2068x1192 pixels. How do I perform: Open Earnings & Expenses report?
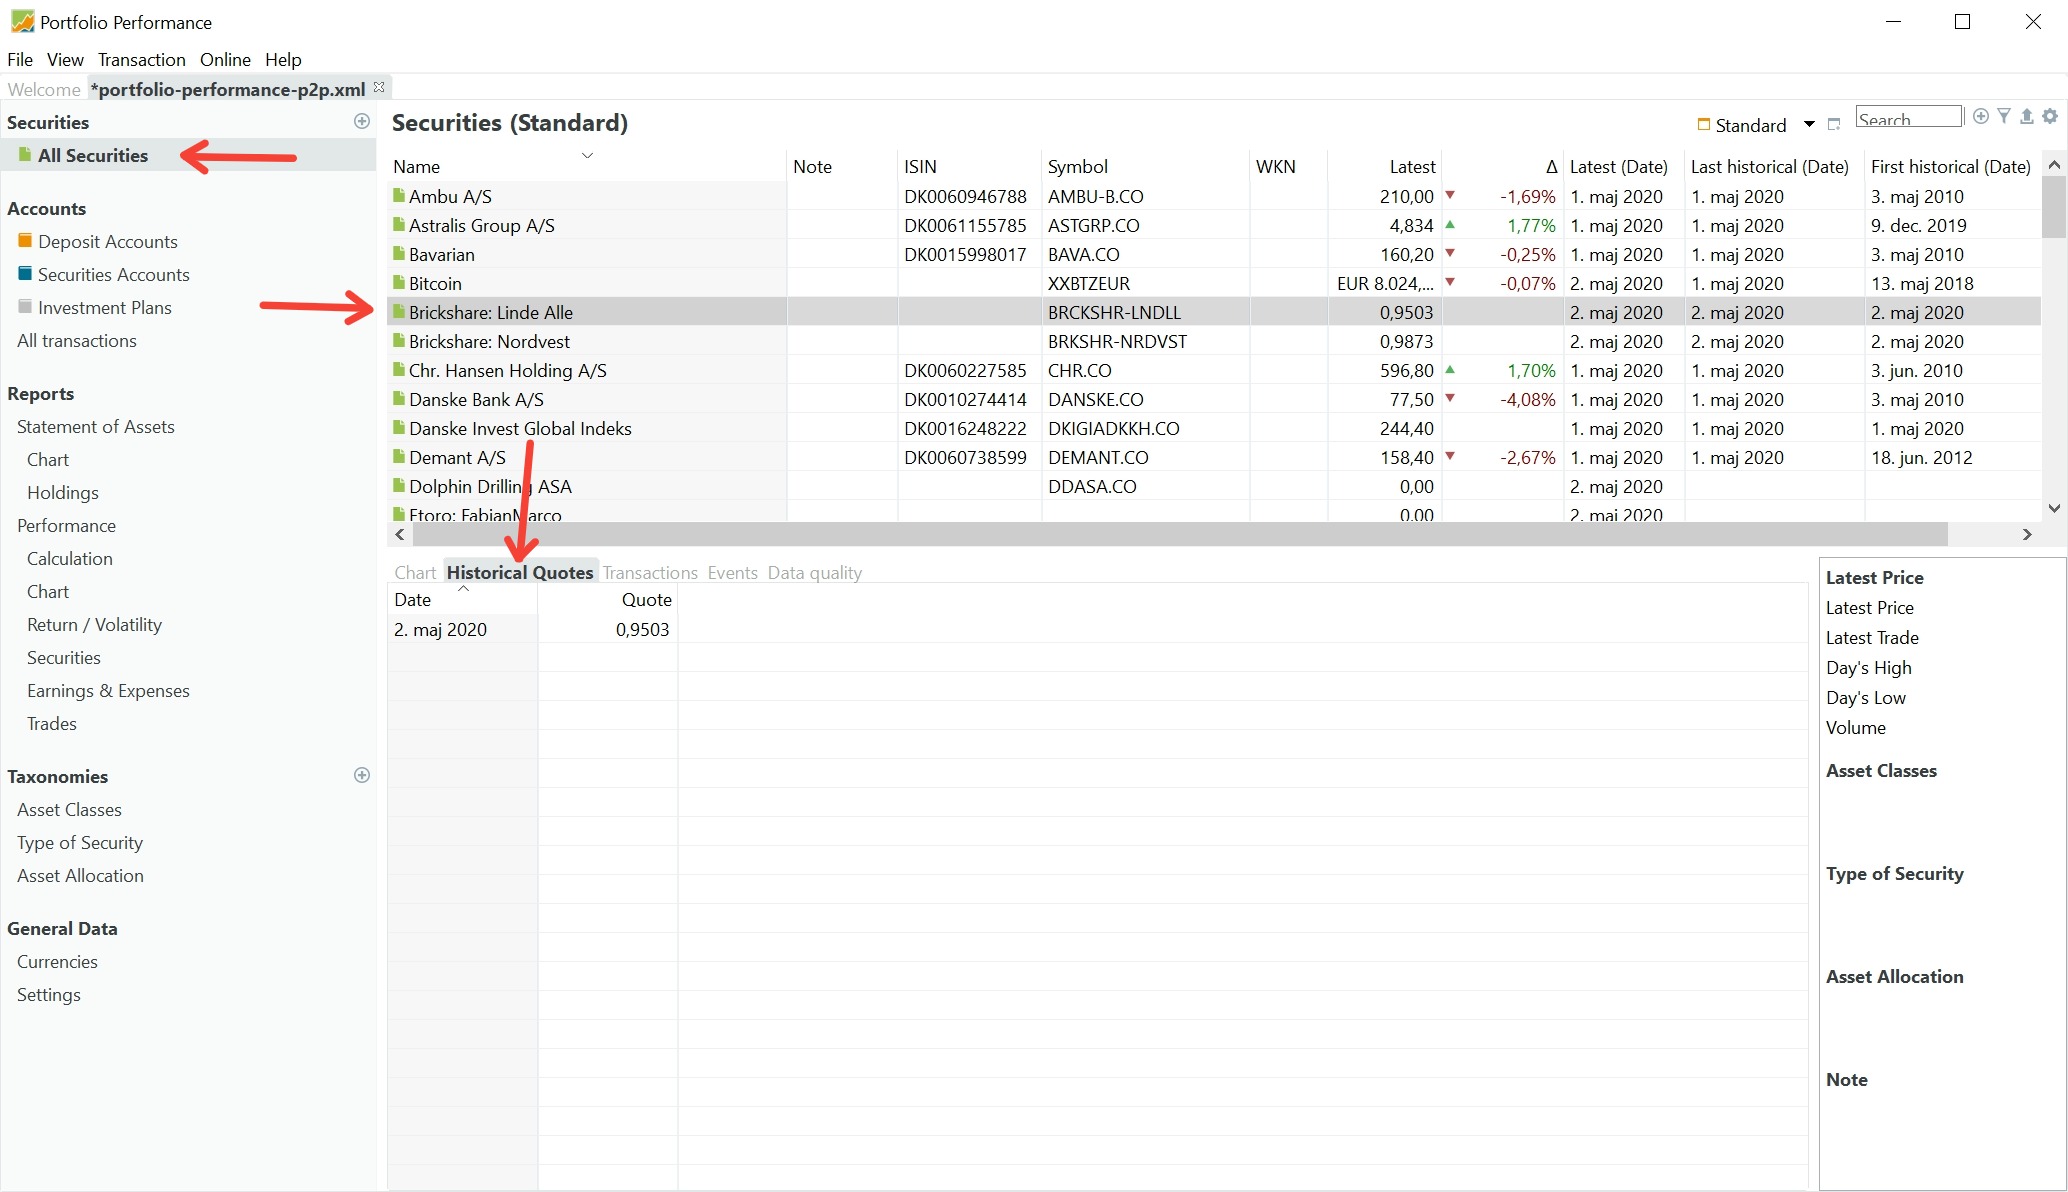(x=108, y=690)
